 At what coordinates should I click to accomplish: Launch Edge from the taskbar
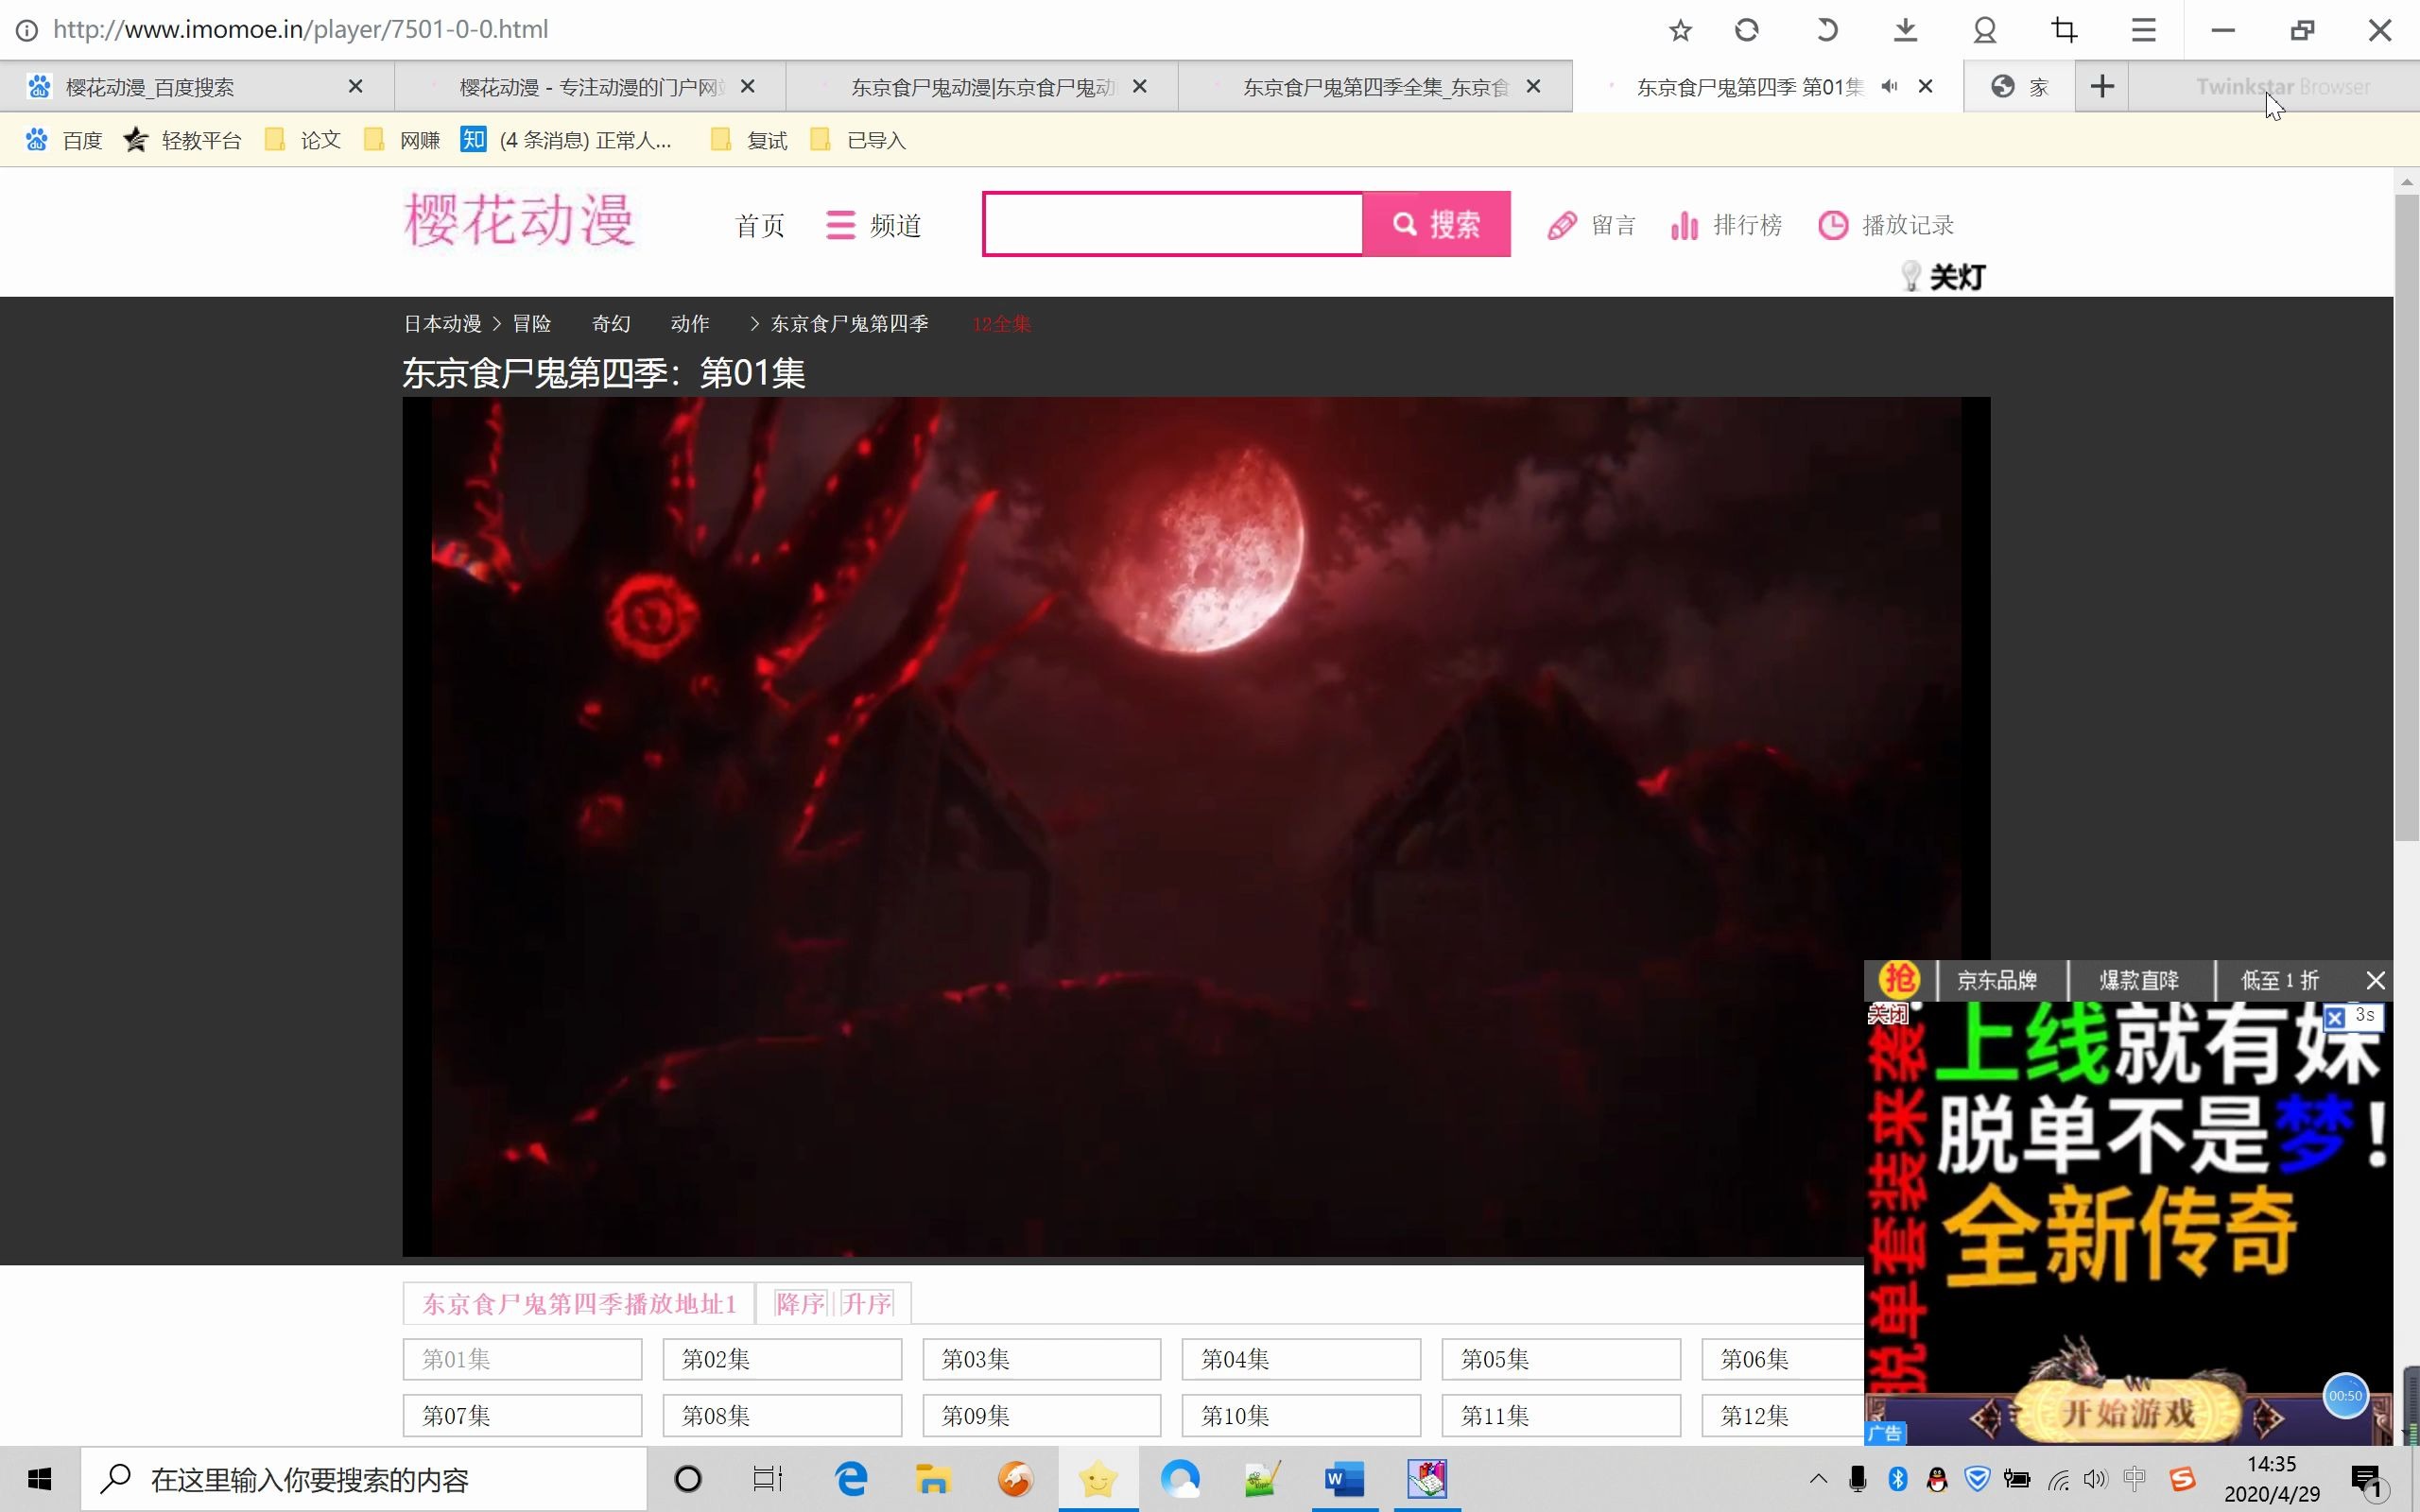click(x=851, y=1479)
